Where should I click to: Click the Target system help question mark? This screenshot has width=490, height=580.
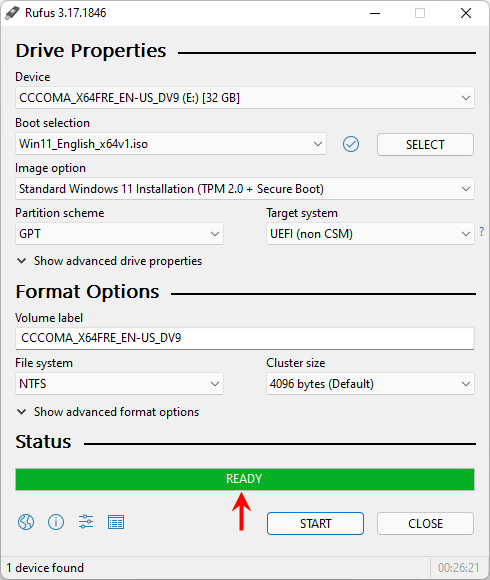pyautogui.click(x=481, y=232)
